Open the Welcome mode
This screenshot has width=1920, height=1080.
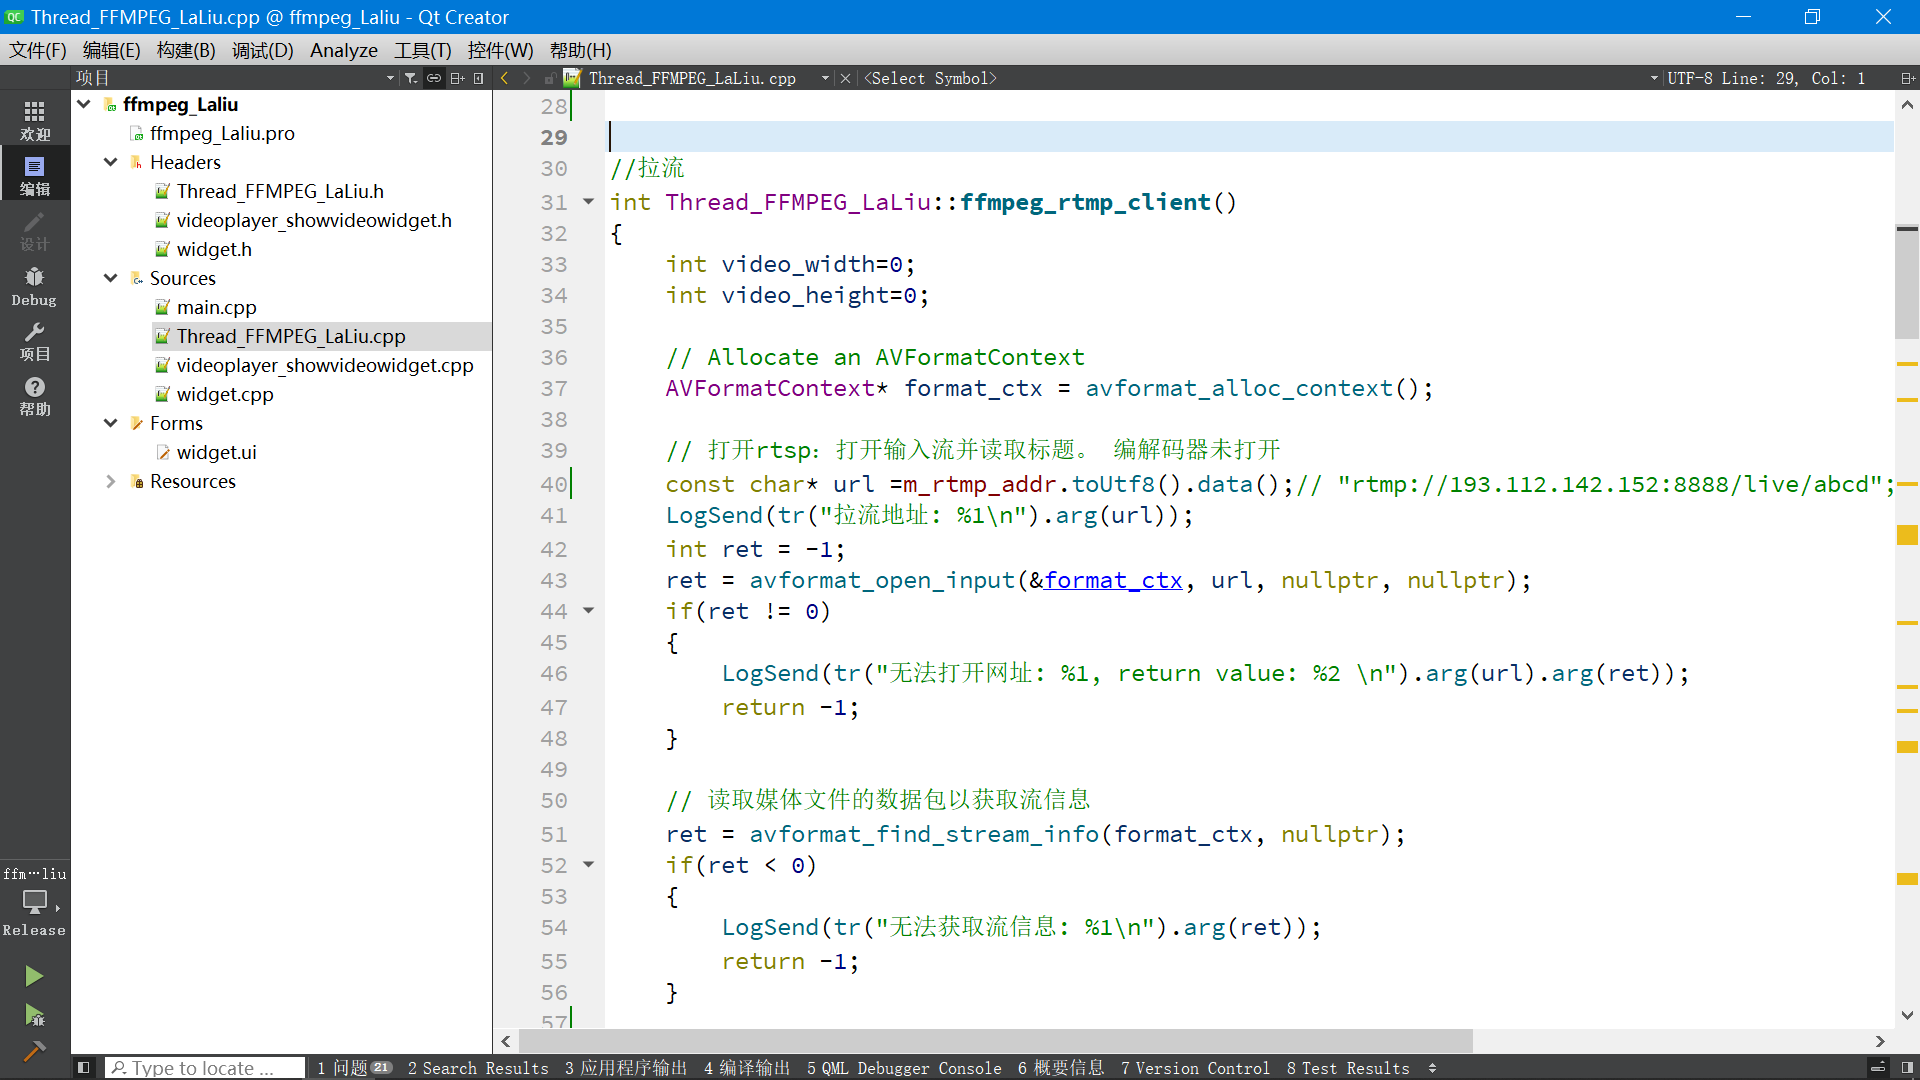click(x=34, y=120)
